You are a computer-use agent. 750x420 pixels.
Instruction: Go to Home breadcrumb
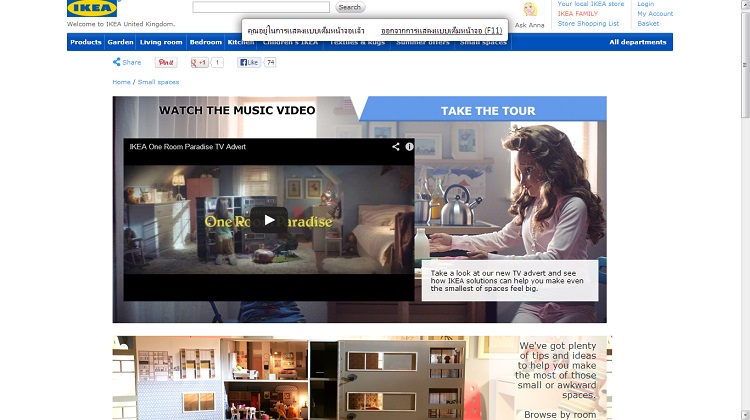click(x=121, y=82)
